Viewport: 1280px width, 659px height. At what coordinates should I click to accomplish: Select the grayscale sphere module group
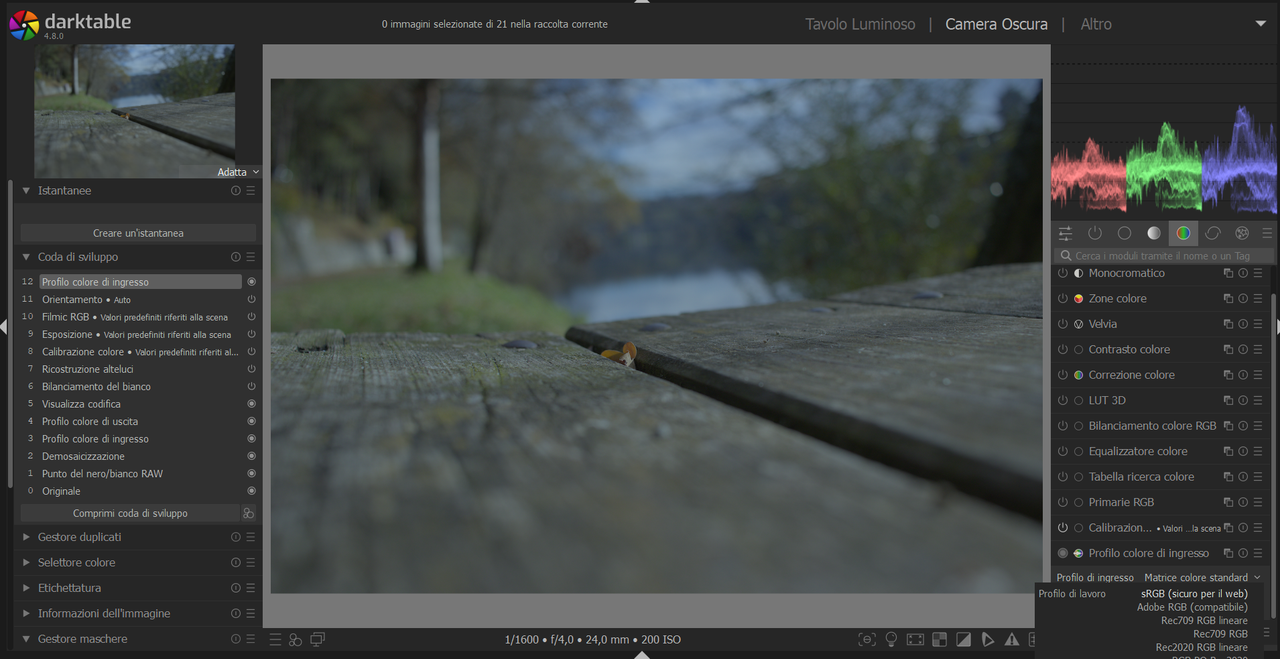1154,233
